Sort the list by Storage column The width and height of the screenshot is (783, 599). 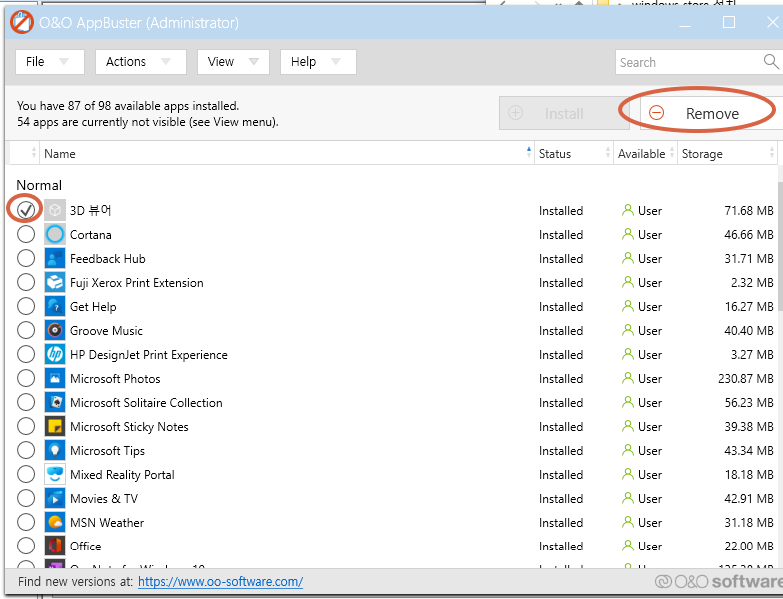(x=728, y=153)
